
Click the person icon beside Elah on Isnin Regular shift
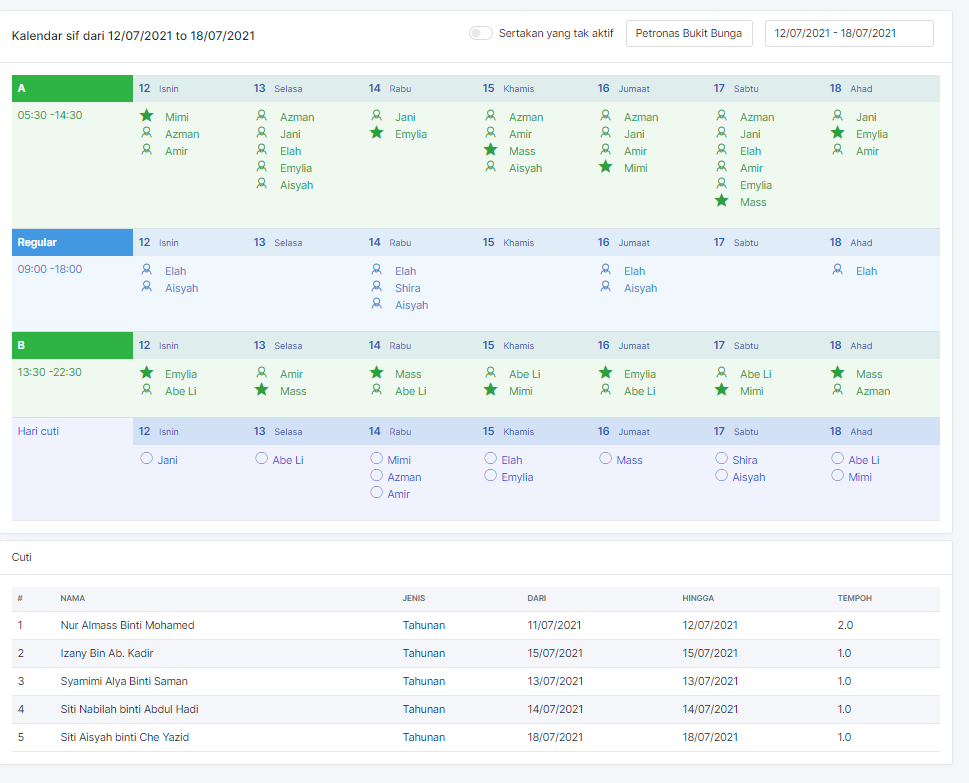coord(146,269)
